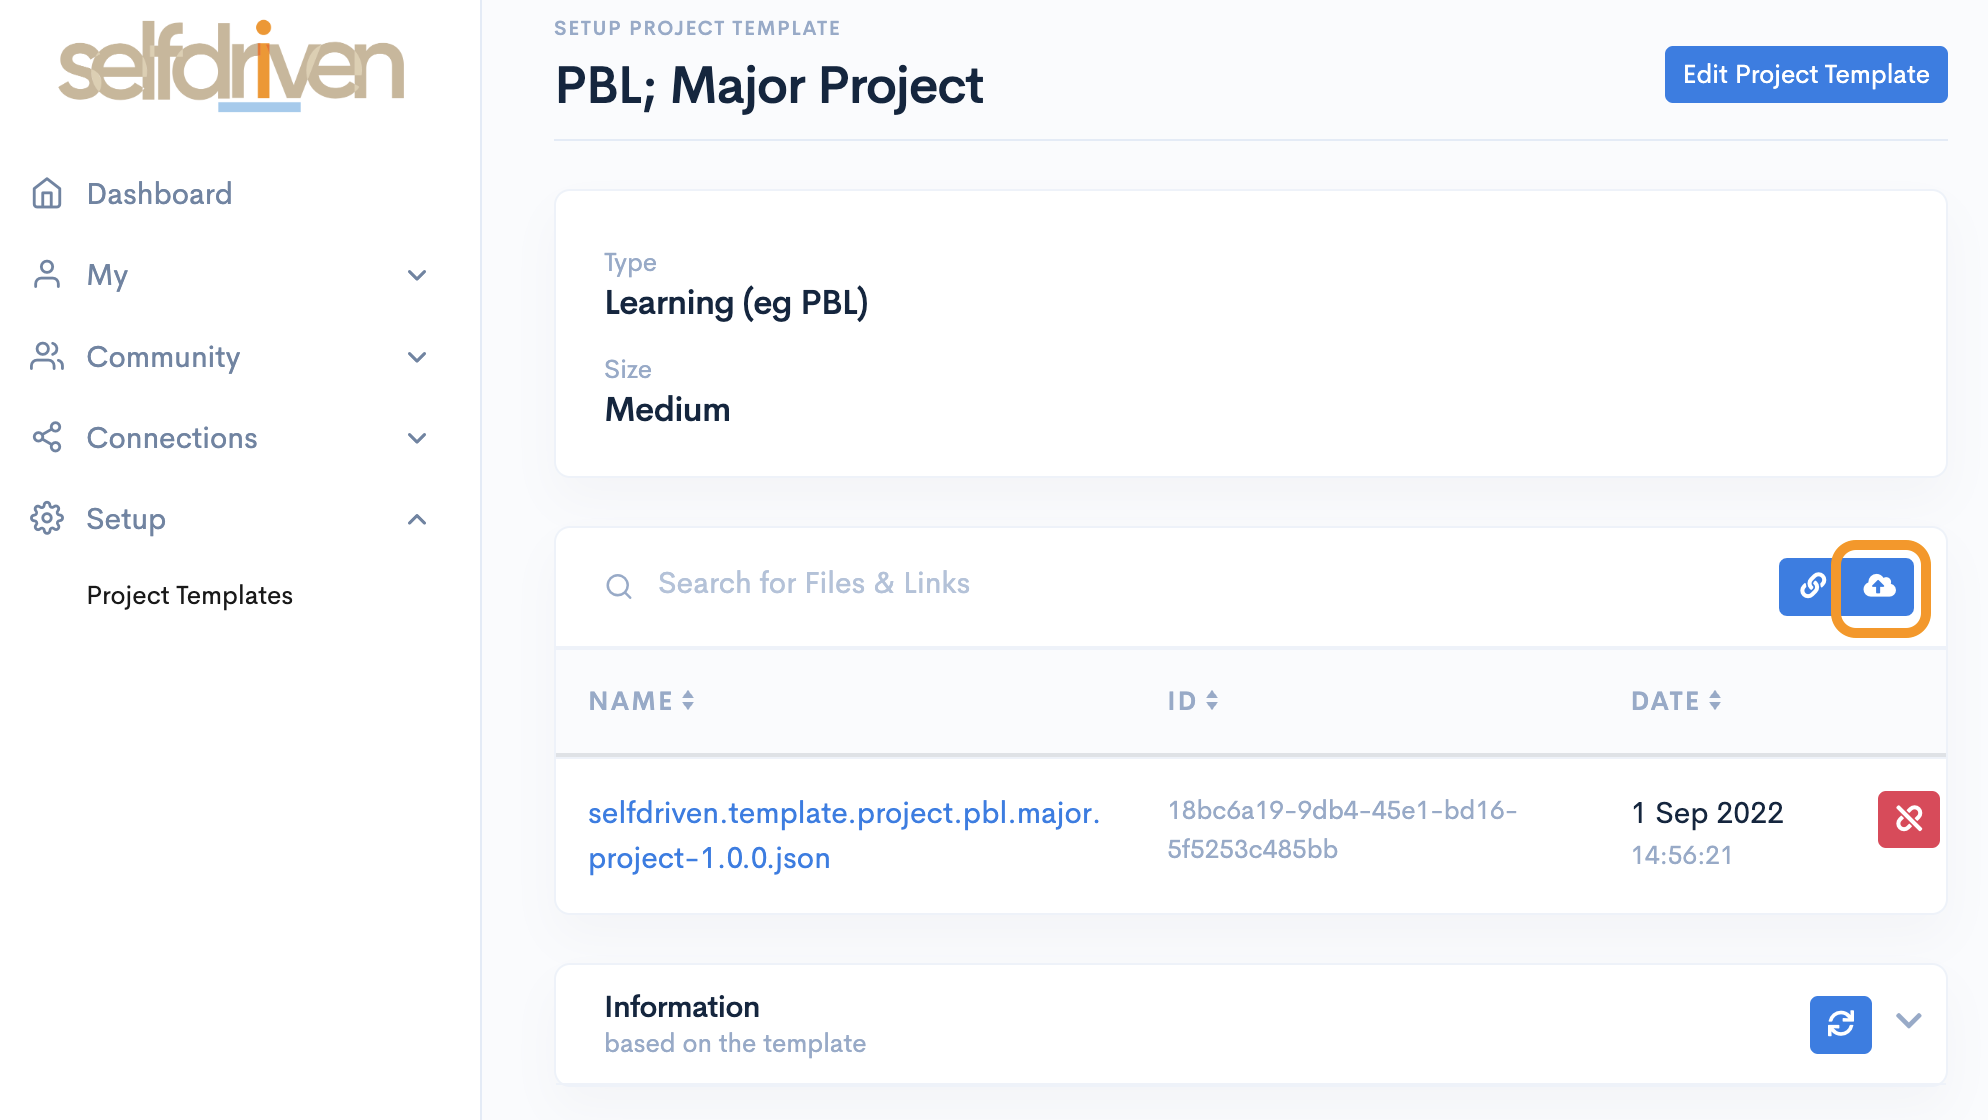
Task: Click the cloud upload file button
Action: [1879, 587]
